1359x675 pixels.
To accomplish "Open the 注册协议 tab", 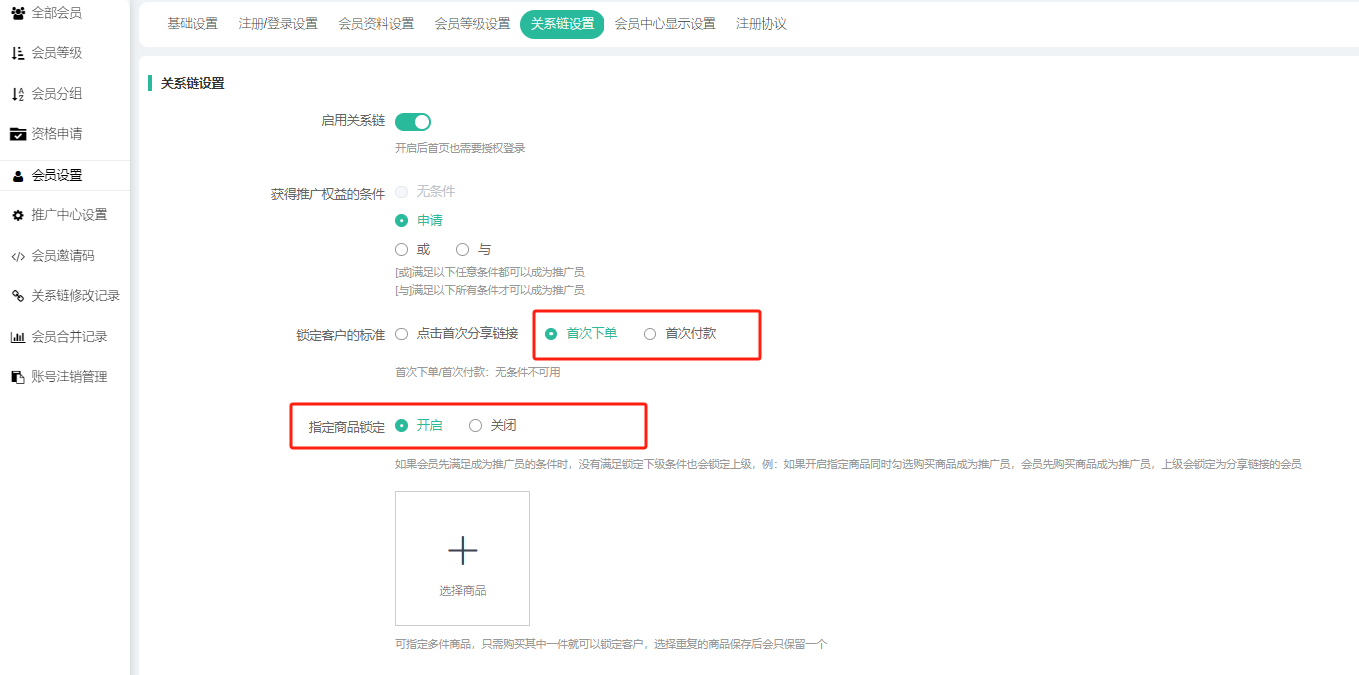I will click(761, 24).
